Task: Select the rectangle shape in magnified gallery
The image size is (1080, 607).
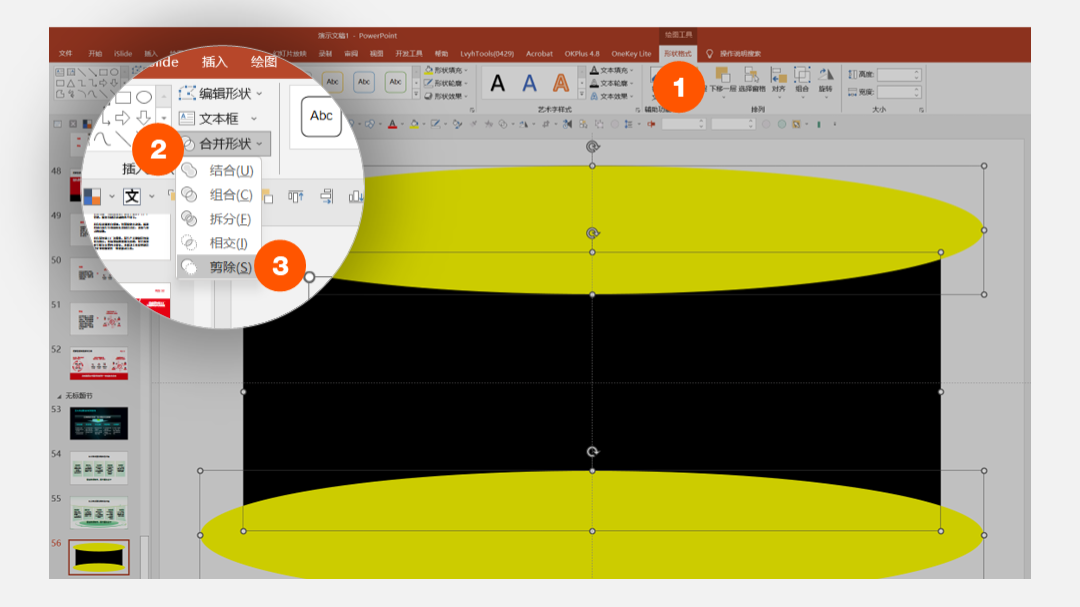Action: (x=123, y=96)
